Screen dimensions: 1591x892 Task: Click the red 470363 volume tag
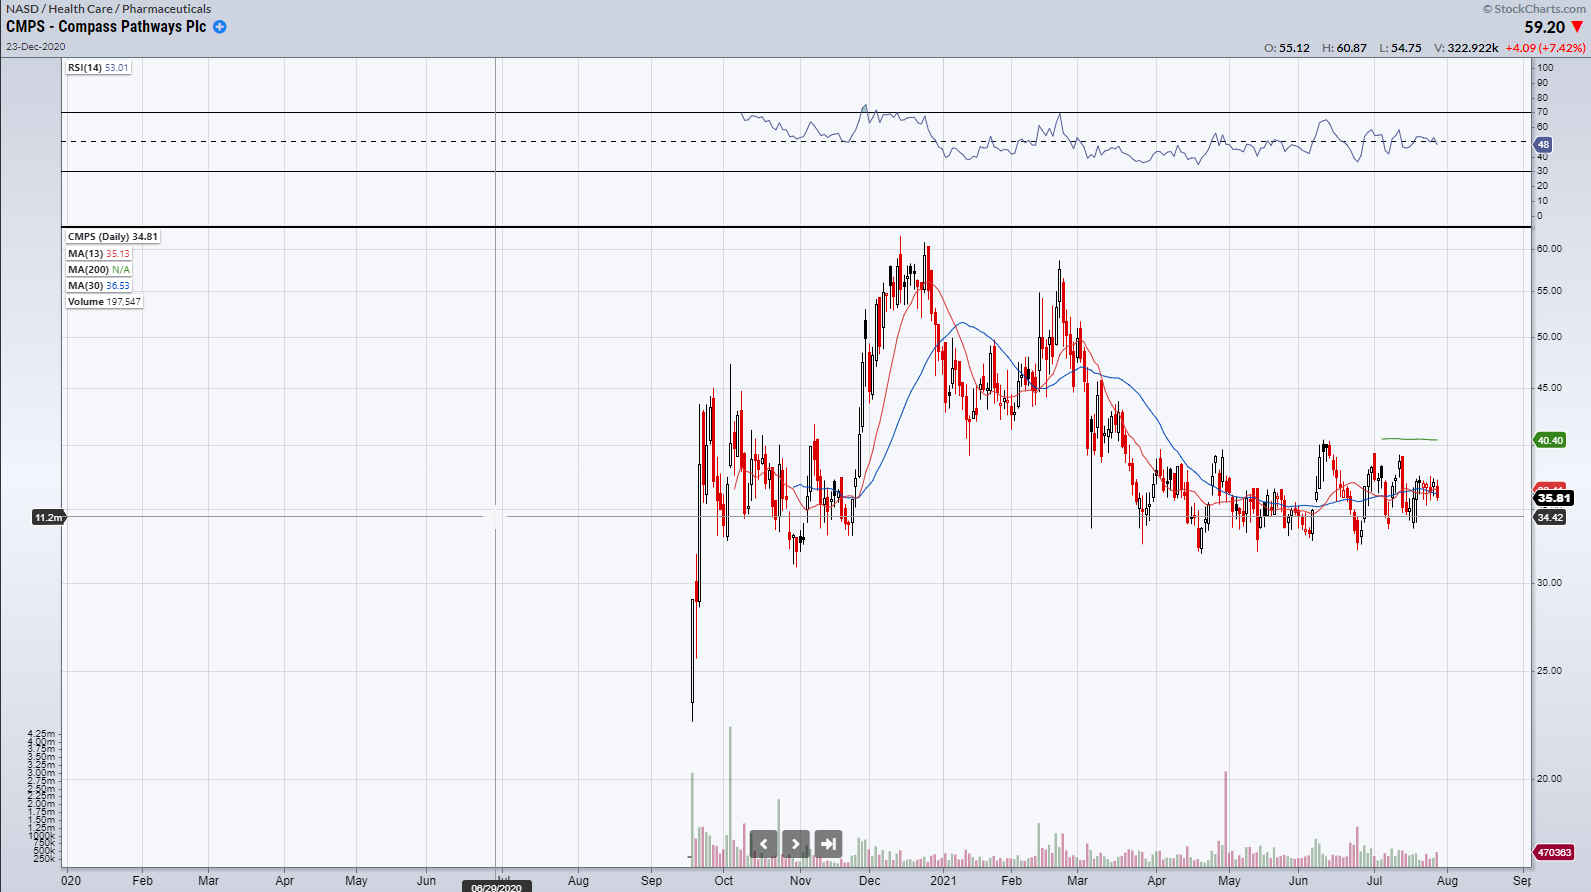coord(1554,853)
